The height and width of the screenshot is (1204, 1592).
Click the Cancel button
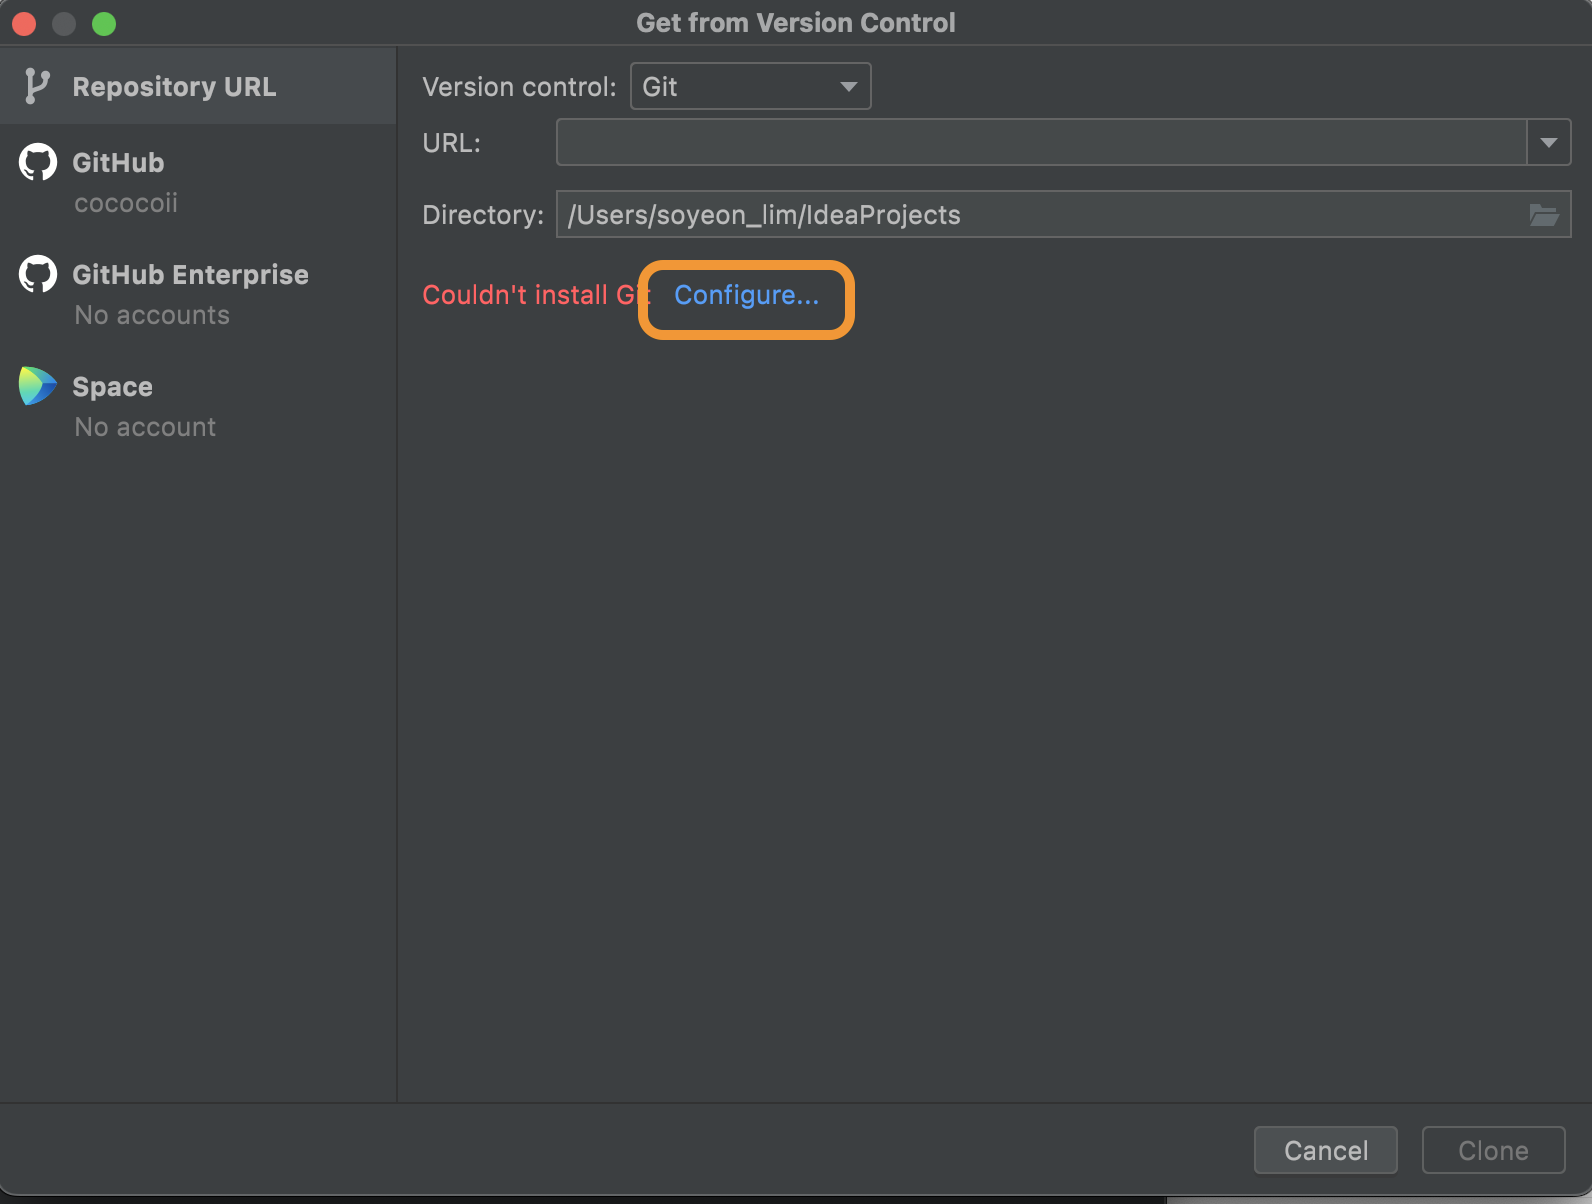(x=1326, y=1150)
